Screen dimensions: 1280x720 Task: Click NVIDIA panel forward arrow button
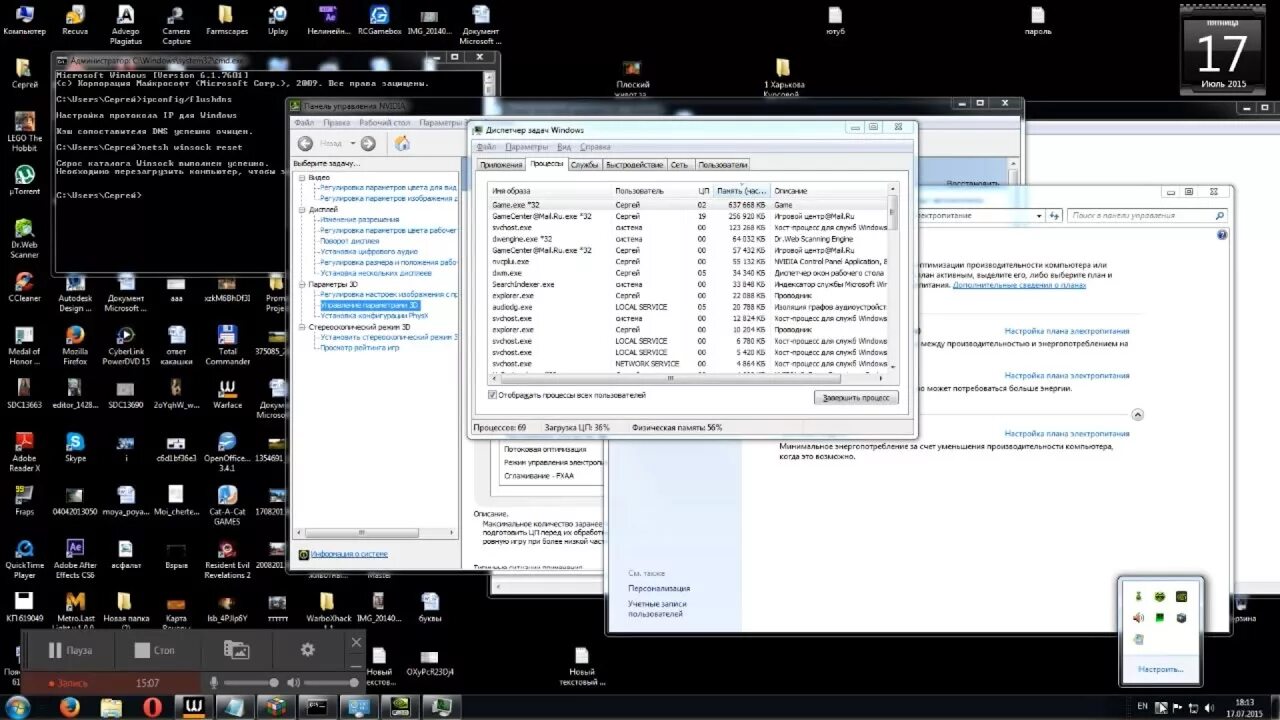(368, 143)
